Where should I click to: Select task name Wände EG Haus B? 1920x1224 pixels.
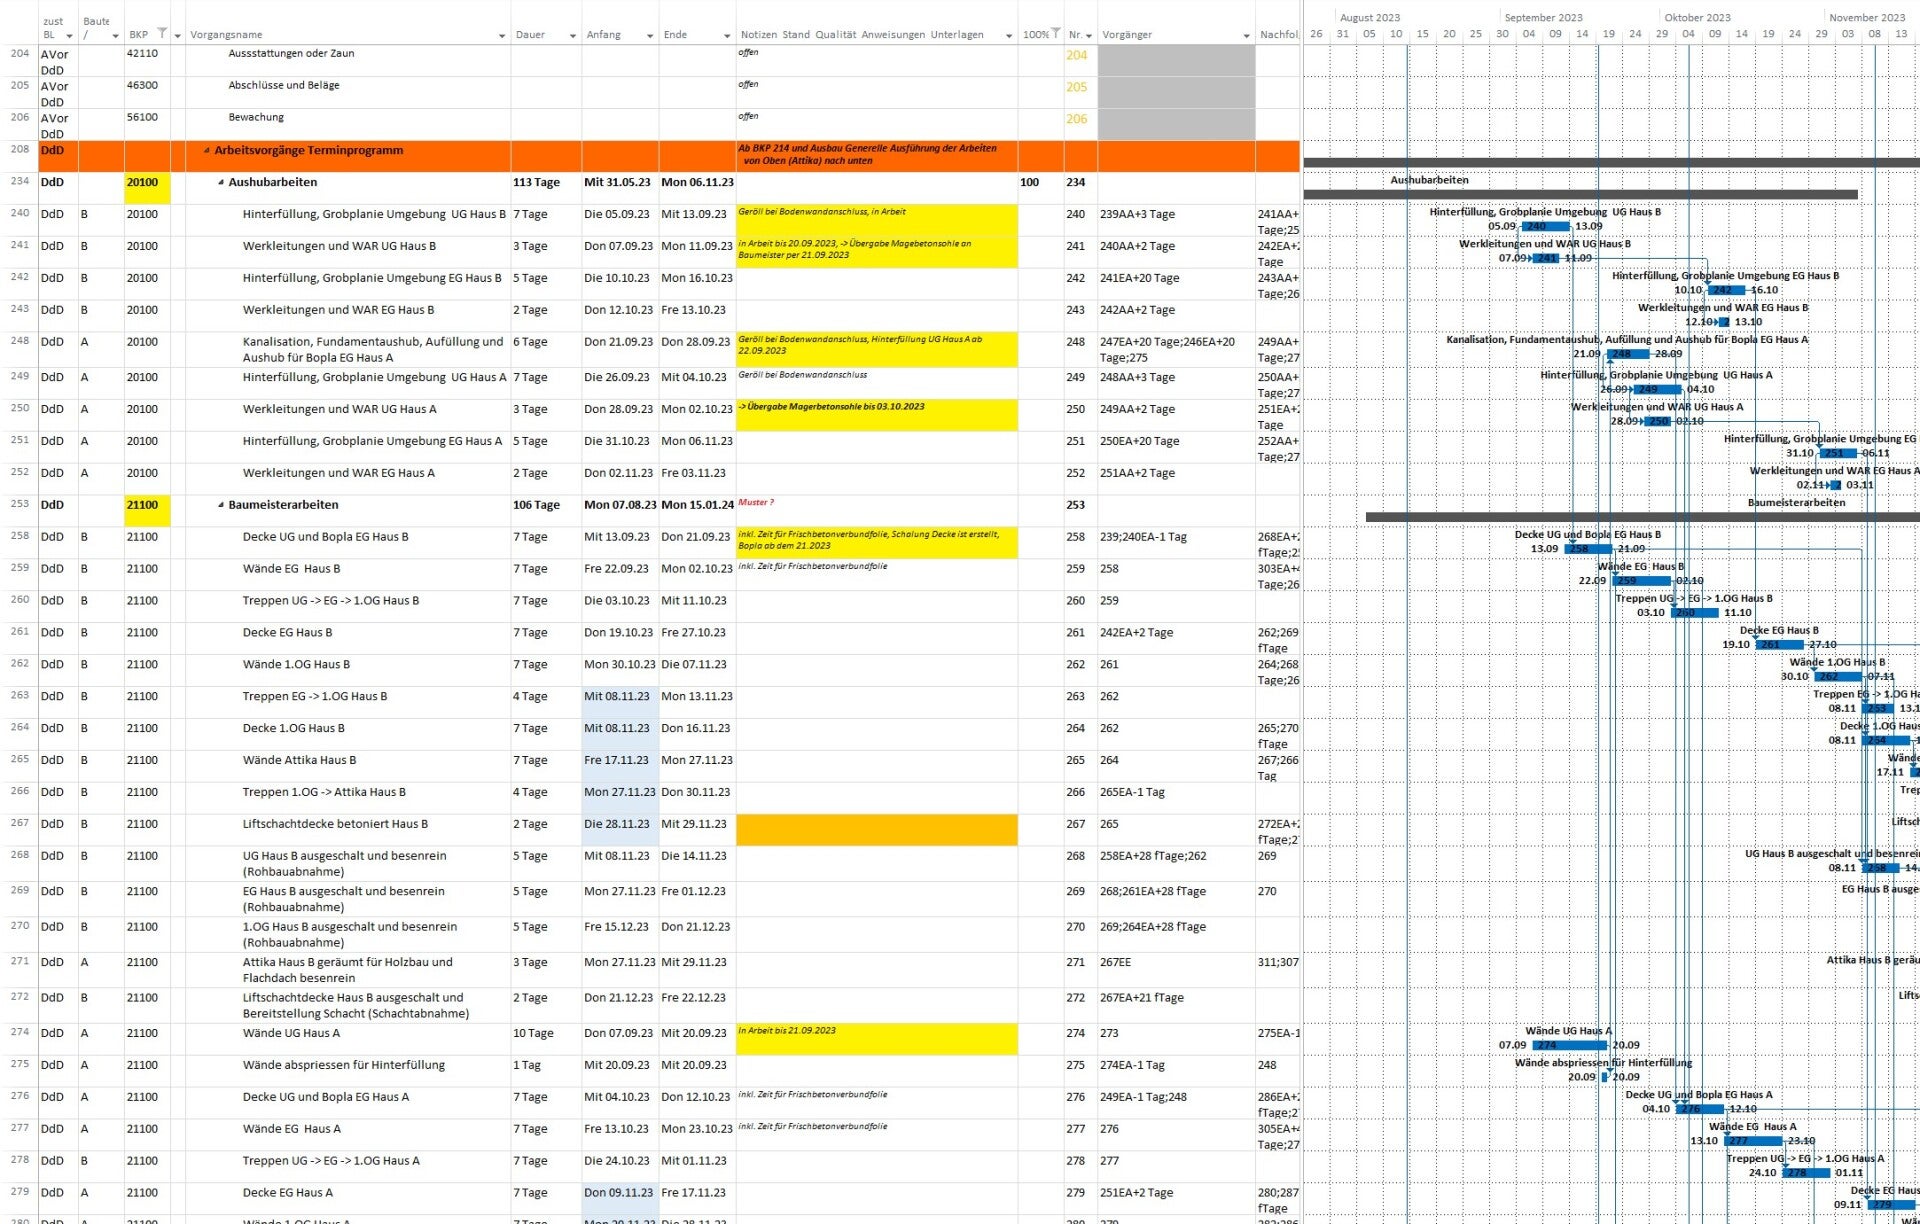click(x=291, y=569)
